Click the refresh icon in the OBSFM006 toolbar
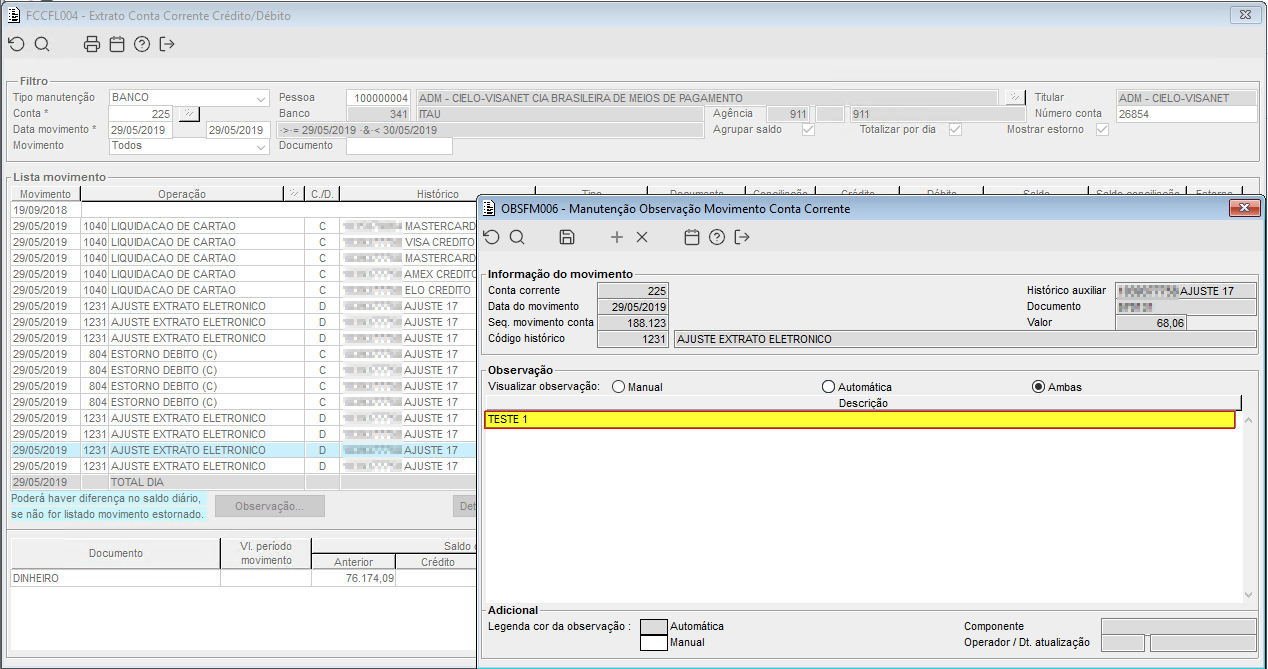Viewport: 1268px width, 669px height. click(x=491, y=237)
